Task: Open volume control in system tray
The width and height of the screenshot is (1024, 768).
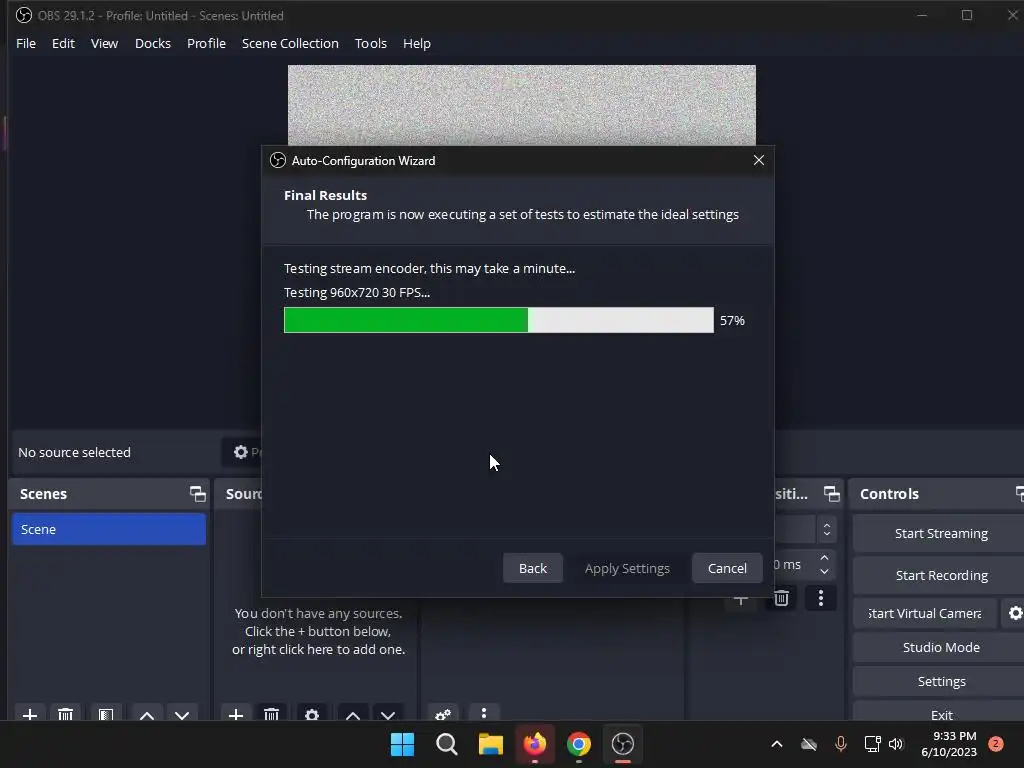Action: [x=895, y=744]
